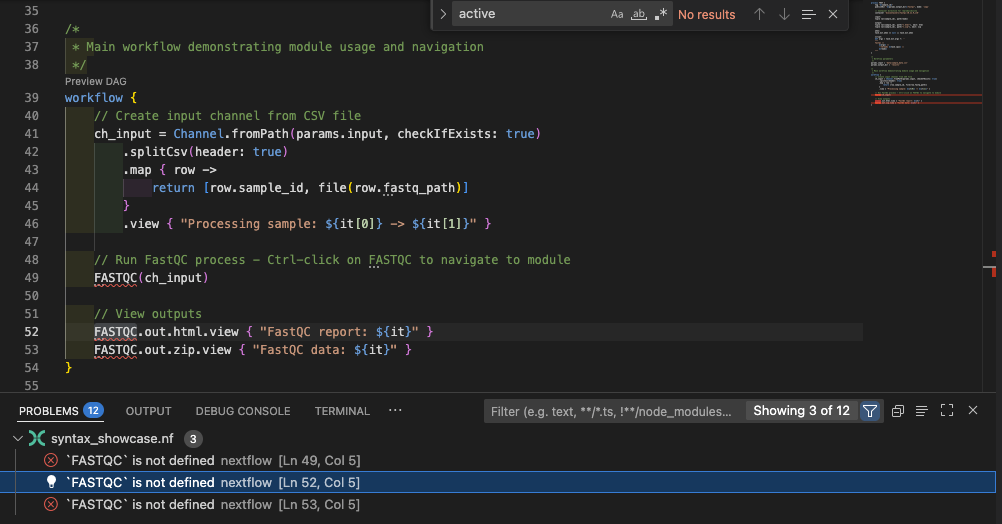This screenshot has height=524, width=1002.
Task: Click Find in Selection icon
Action: pos(808,14)
